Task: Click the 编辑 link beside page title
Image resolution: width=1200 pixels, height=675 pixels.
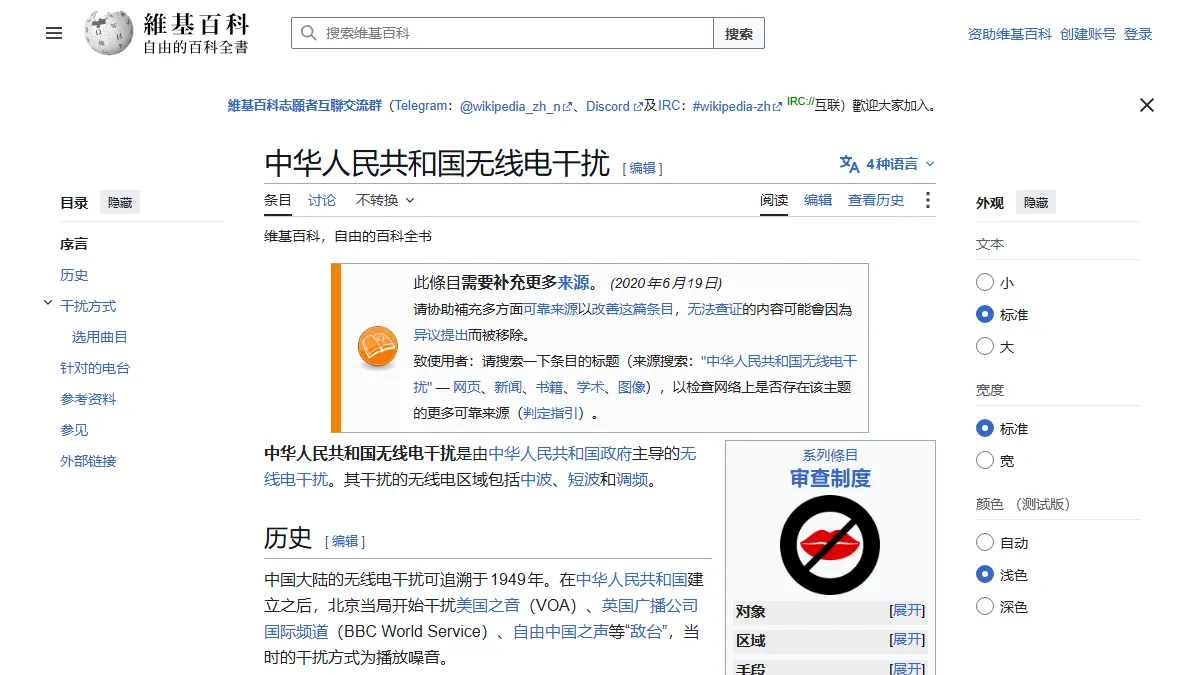Action: (642, 168)
